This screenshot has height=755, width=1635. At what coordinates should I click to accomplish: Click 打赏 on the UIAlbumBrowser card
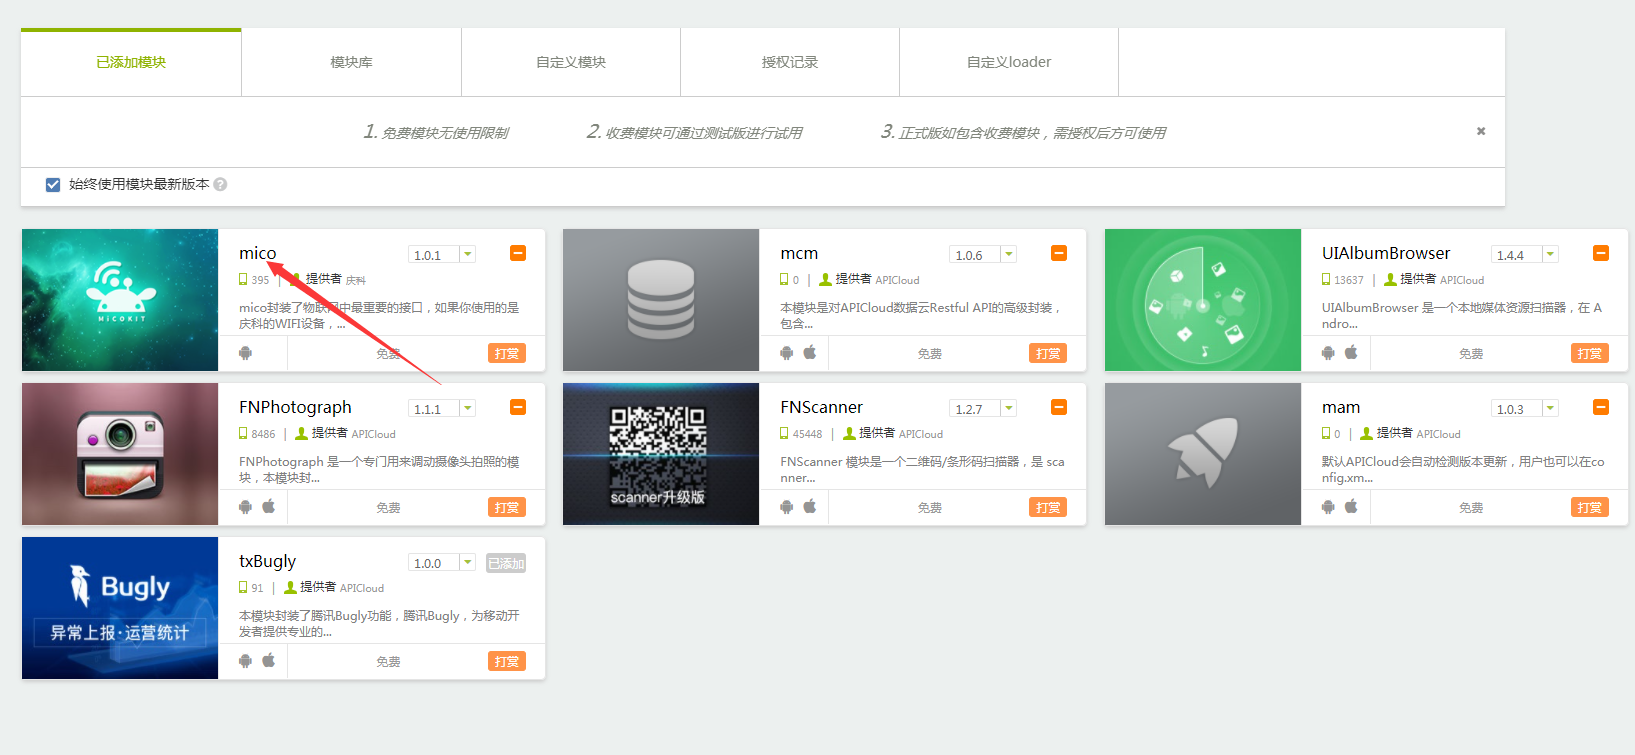[x=1590, y=353]
